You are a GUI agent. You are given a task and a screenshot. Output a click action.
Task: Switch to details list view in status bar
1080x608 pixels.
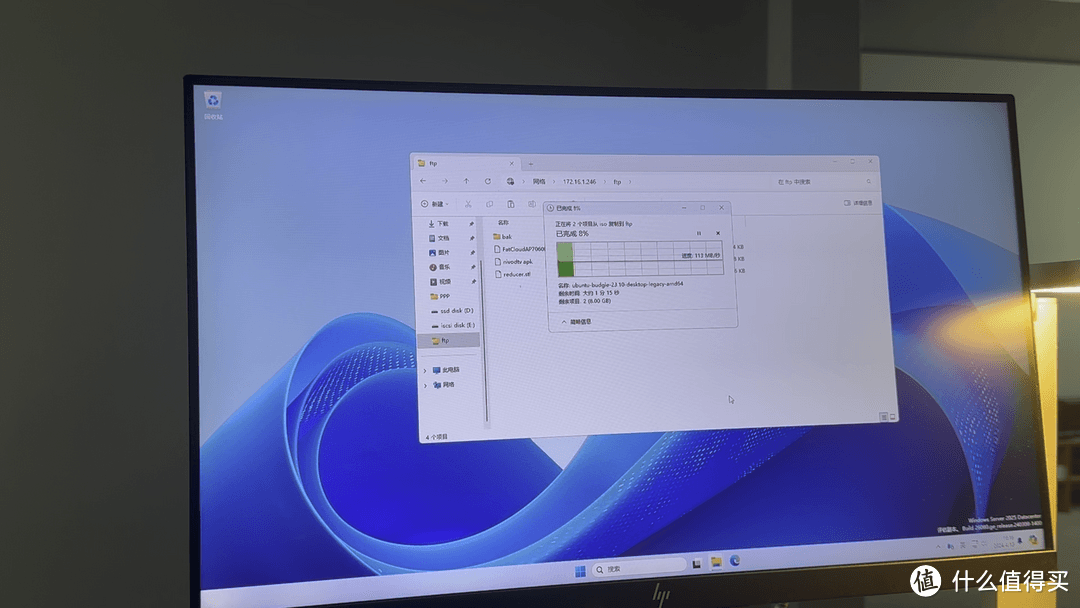coord(884,417)
